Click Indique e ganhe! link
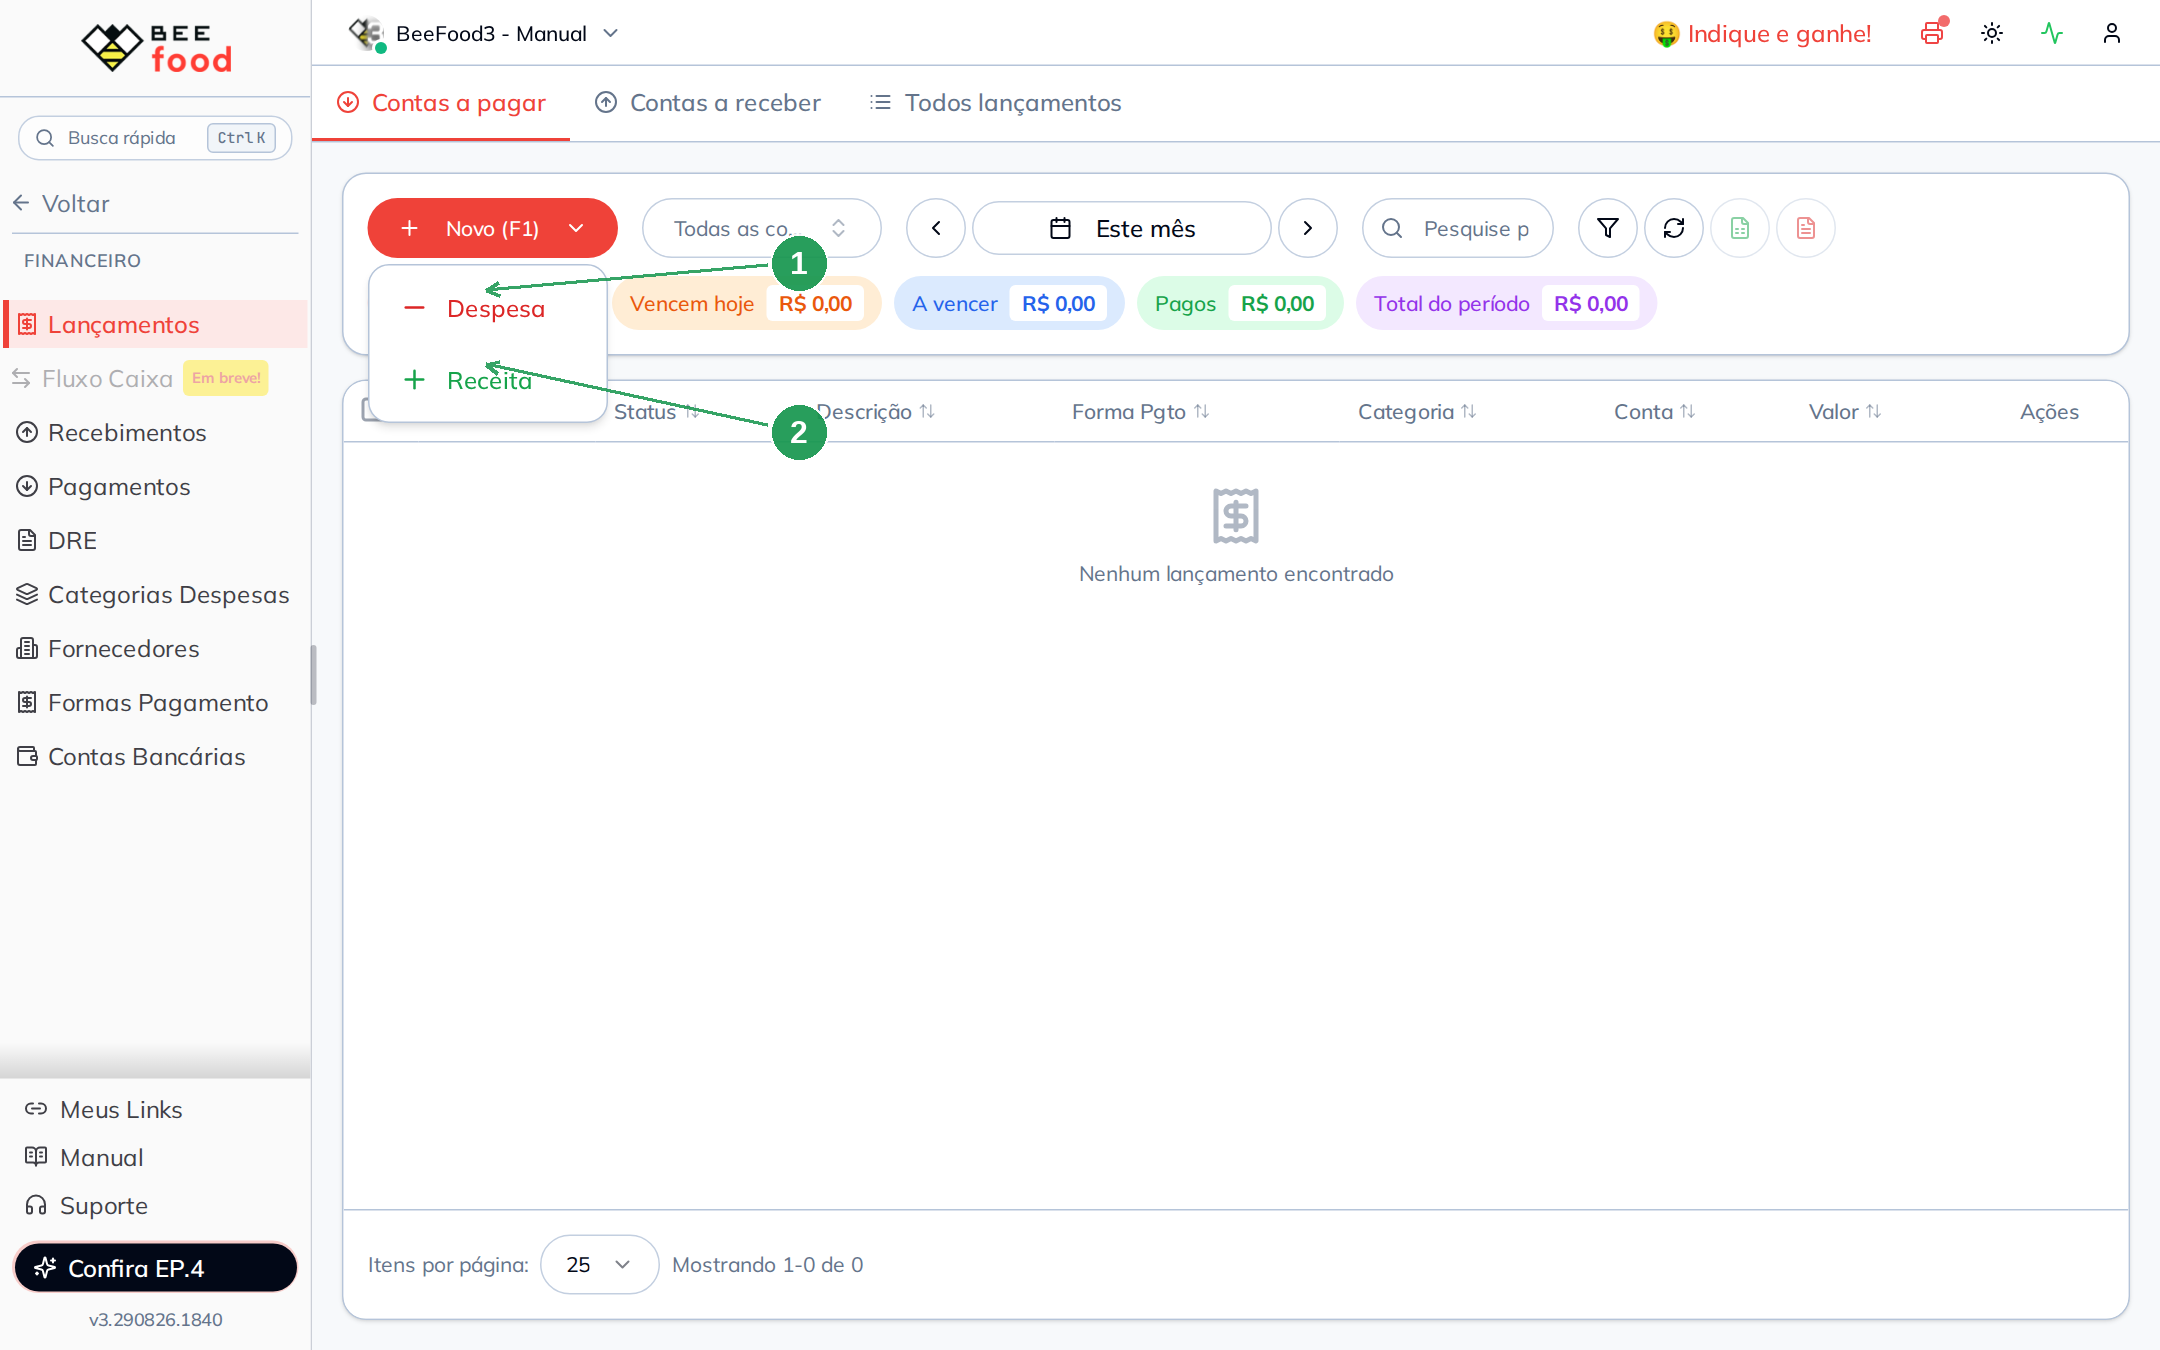 pyautogui.click(x=1762, y=33)
